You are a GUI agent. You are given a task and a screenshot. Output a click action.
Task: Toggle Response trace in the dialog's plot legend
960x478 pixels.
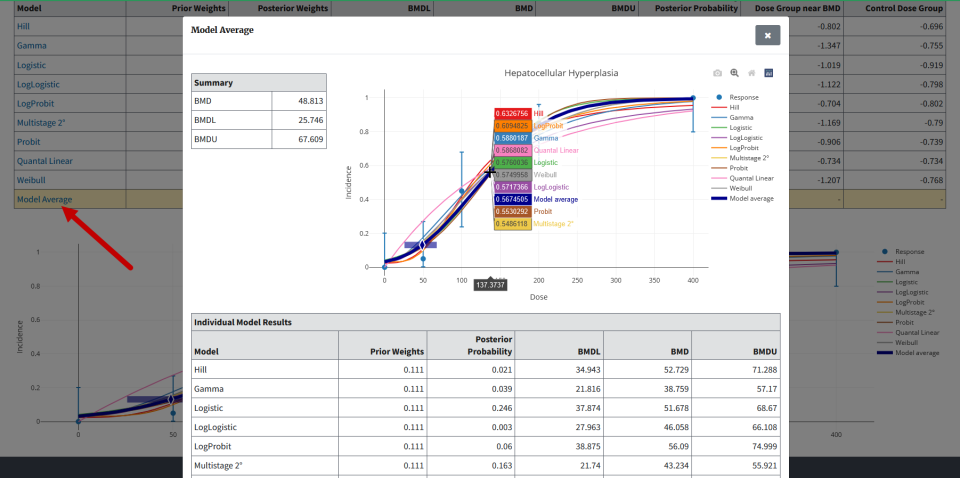743,97
